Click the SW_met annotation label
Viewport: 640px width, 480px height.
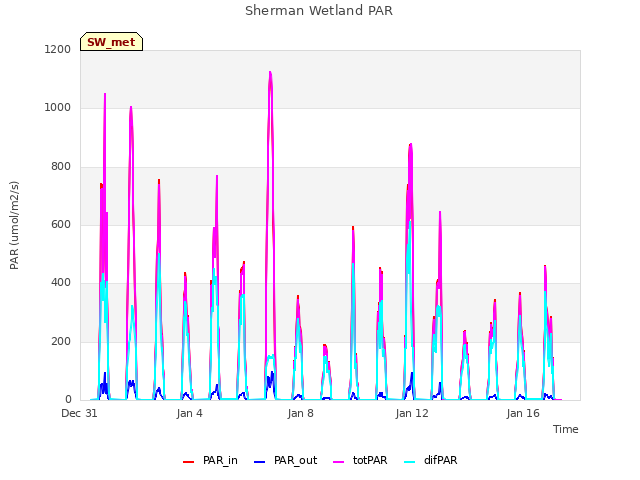(x=111, y=42)
